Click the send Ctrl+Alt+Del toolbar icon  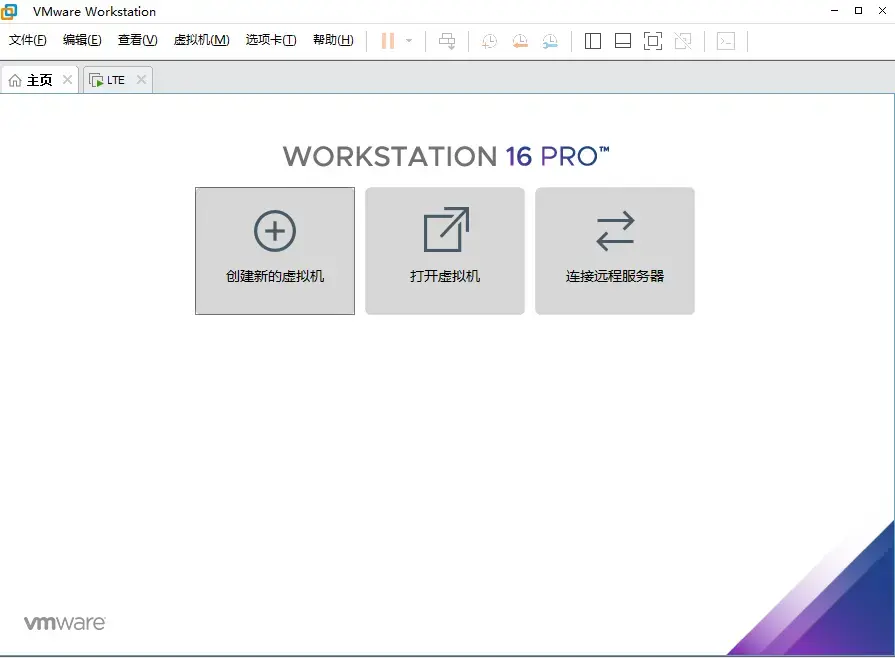(x=447, y=41)
